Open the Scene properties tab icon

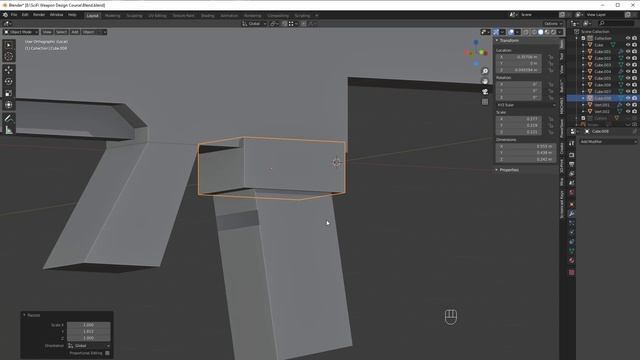[x=572, y=183]
